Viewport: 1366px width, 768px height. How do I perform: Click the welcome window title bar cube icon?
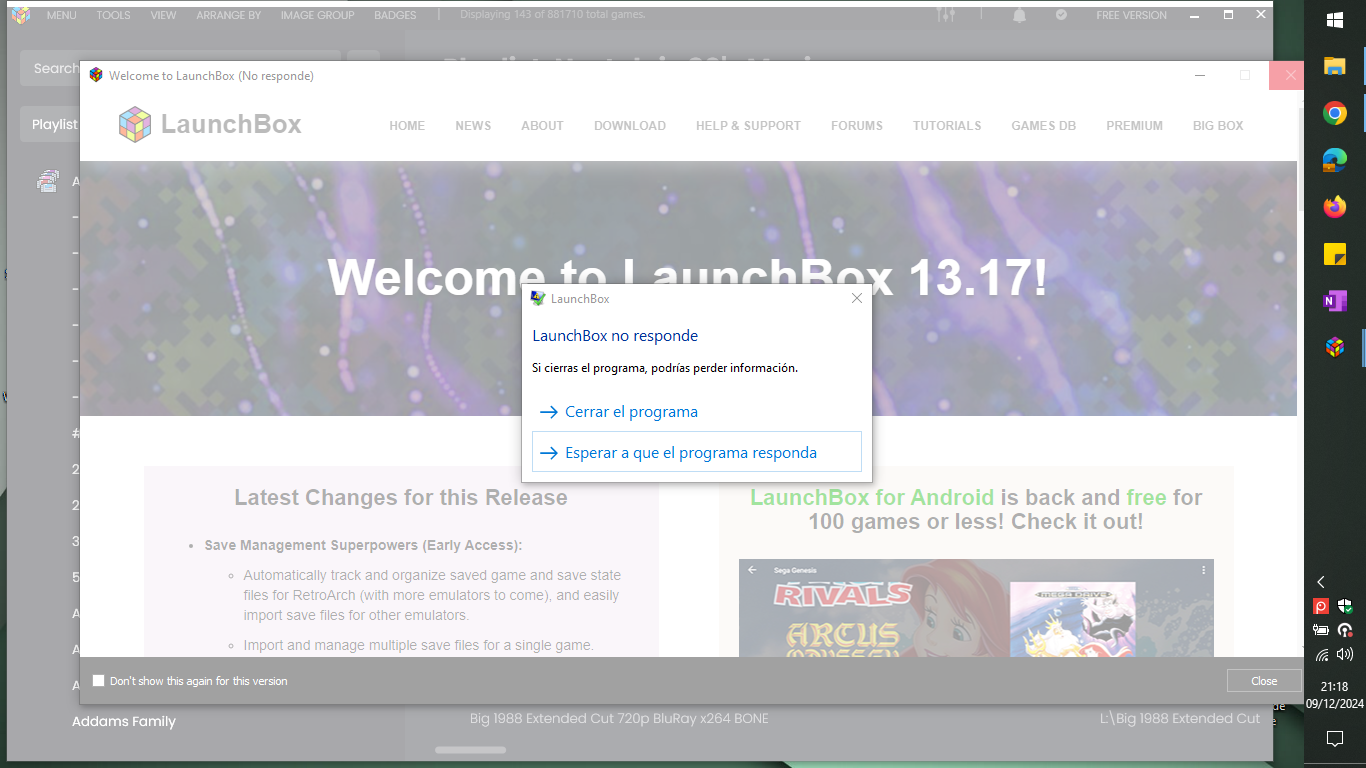96,75
